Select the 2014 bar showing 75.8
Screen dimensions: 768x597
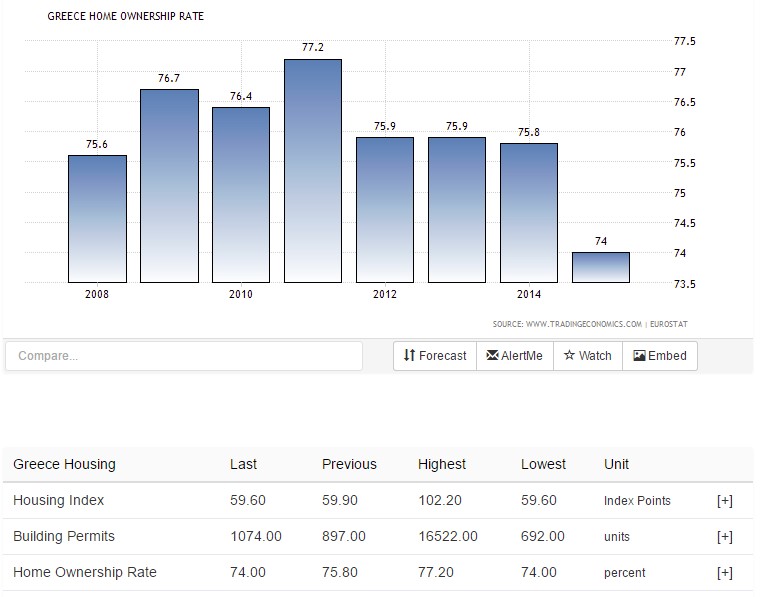pos(529,213)
